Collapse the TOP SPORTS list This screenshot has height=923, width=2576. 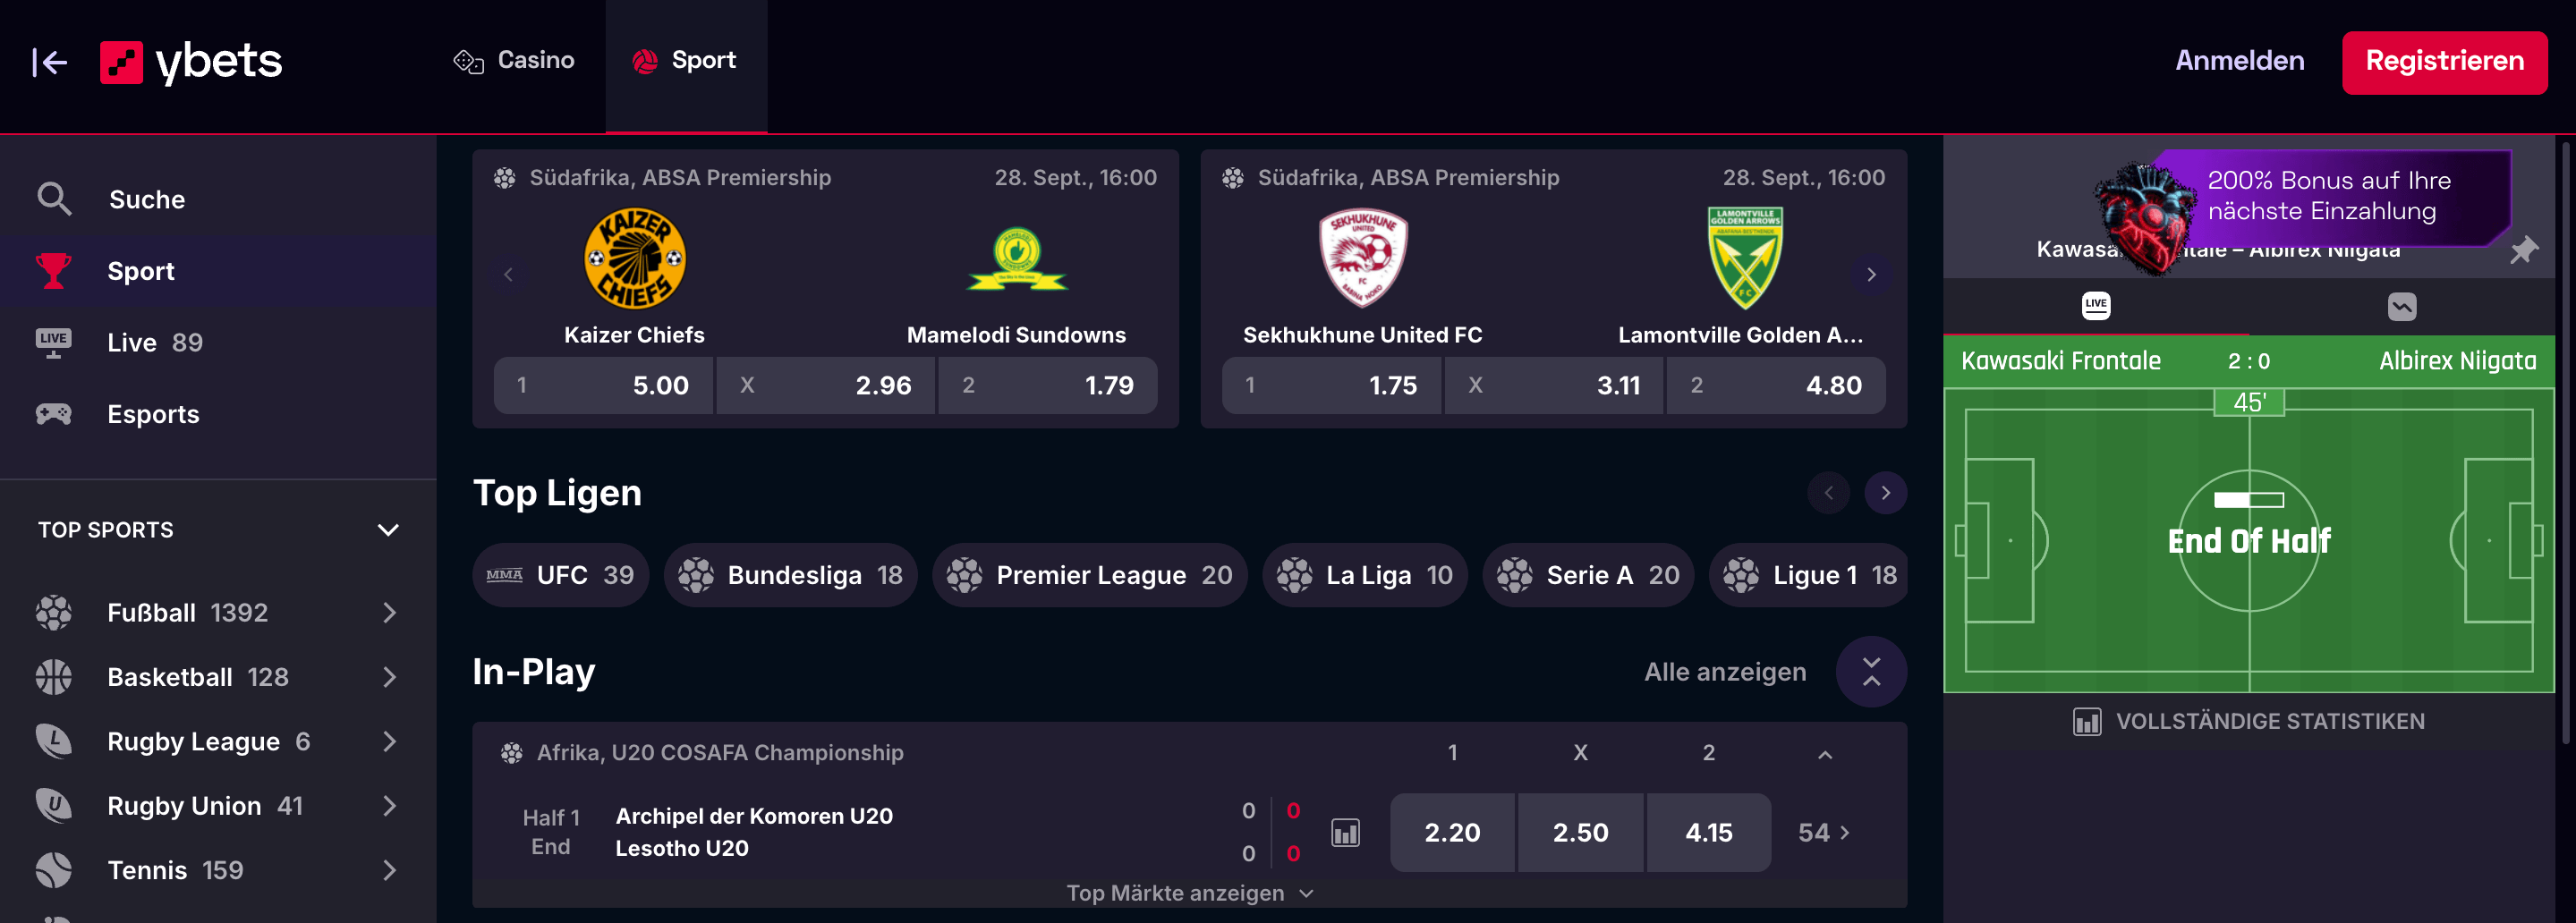pos(388,530)
